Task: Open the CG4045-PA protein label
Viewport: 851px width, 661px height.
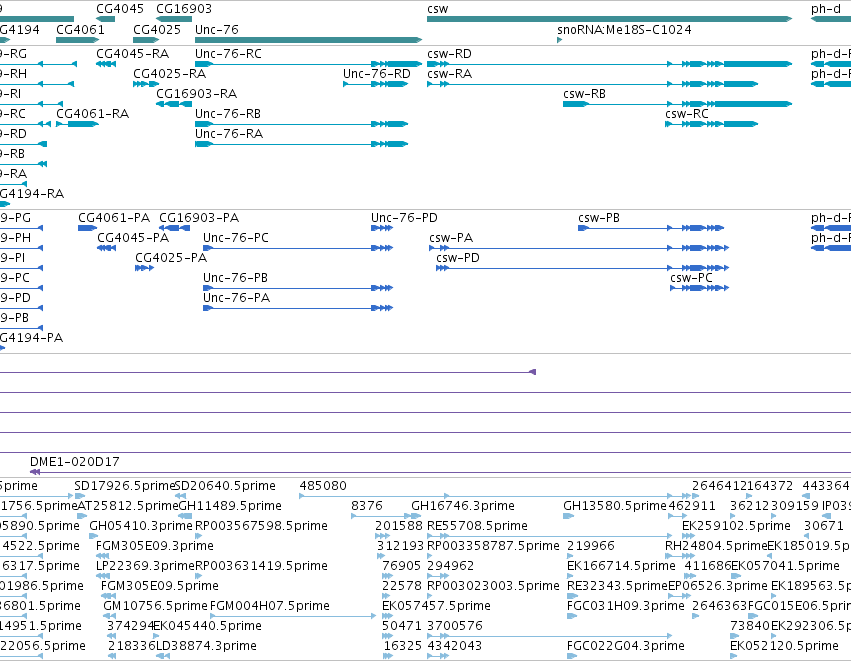Action: point(133,238)
